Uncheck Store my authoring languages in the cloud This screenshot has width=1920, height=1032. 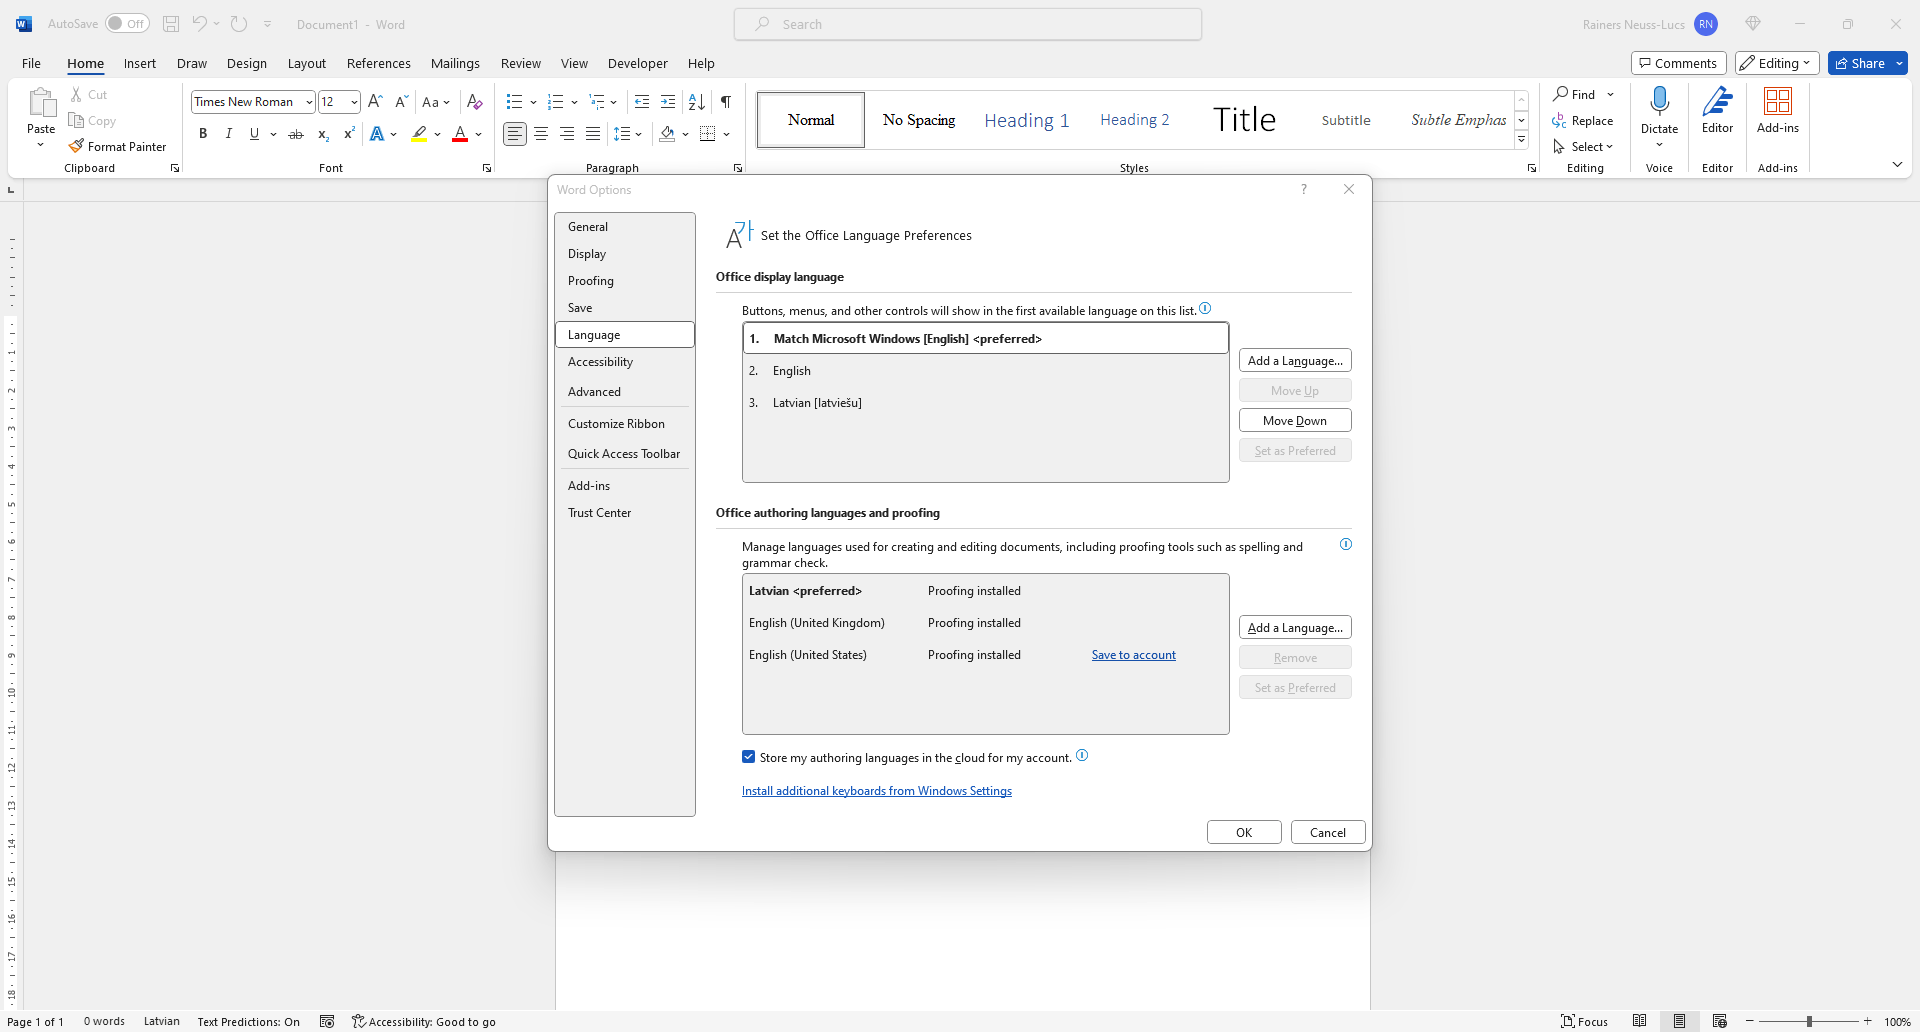tap(748, 757)
